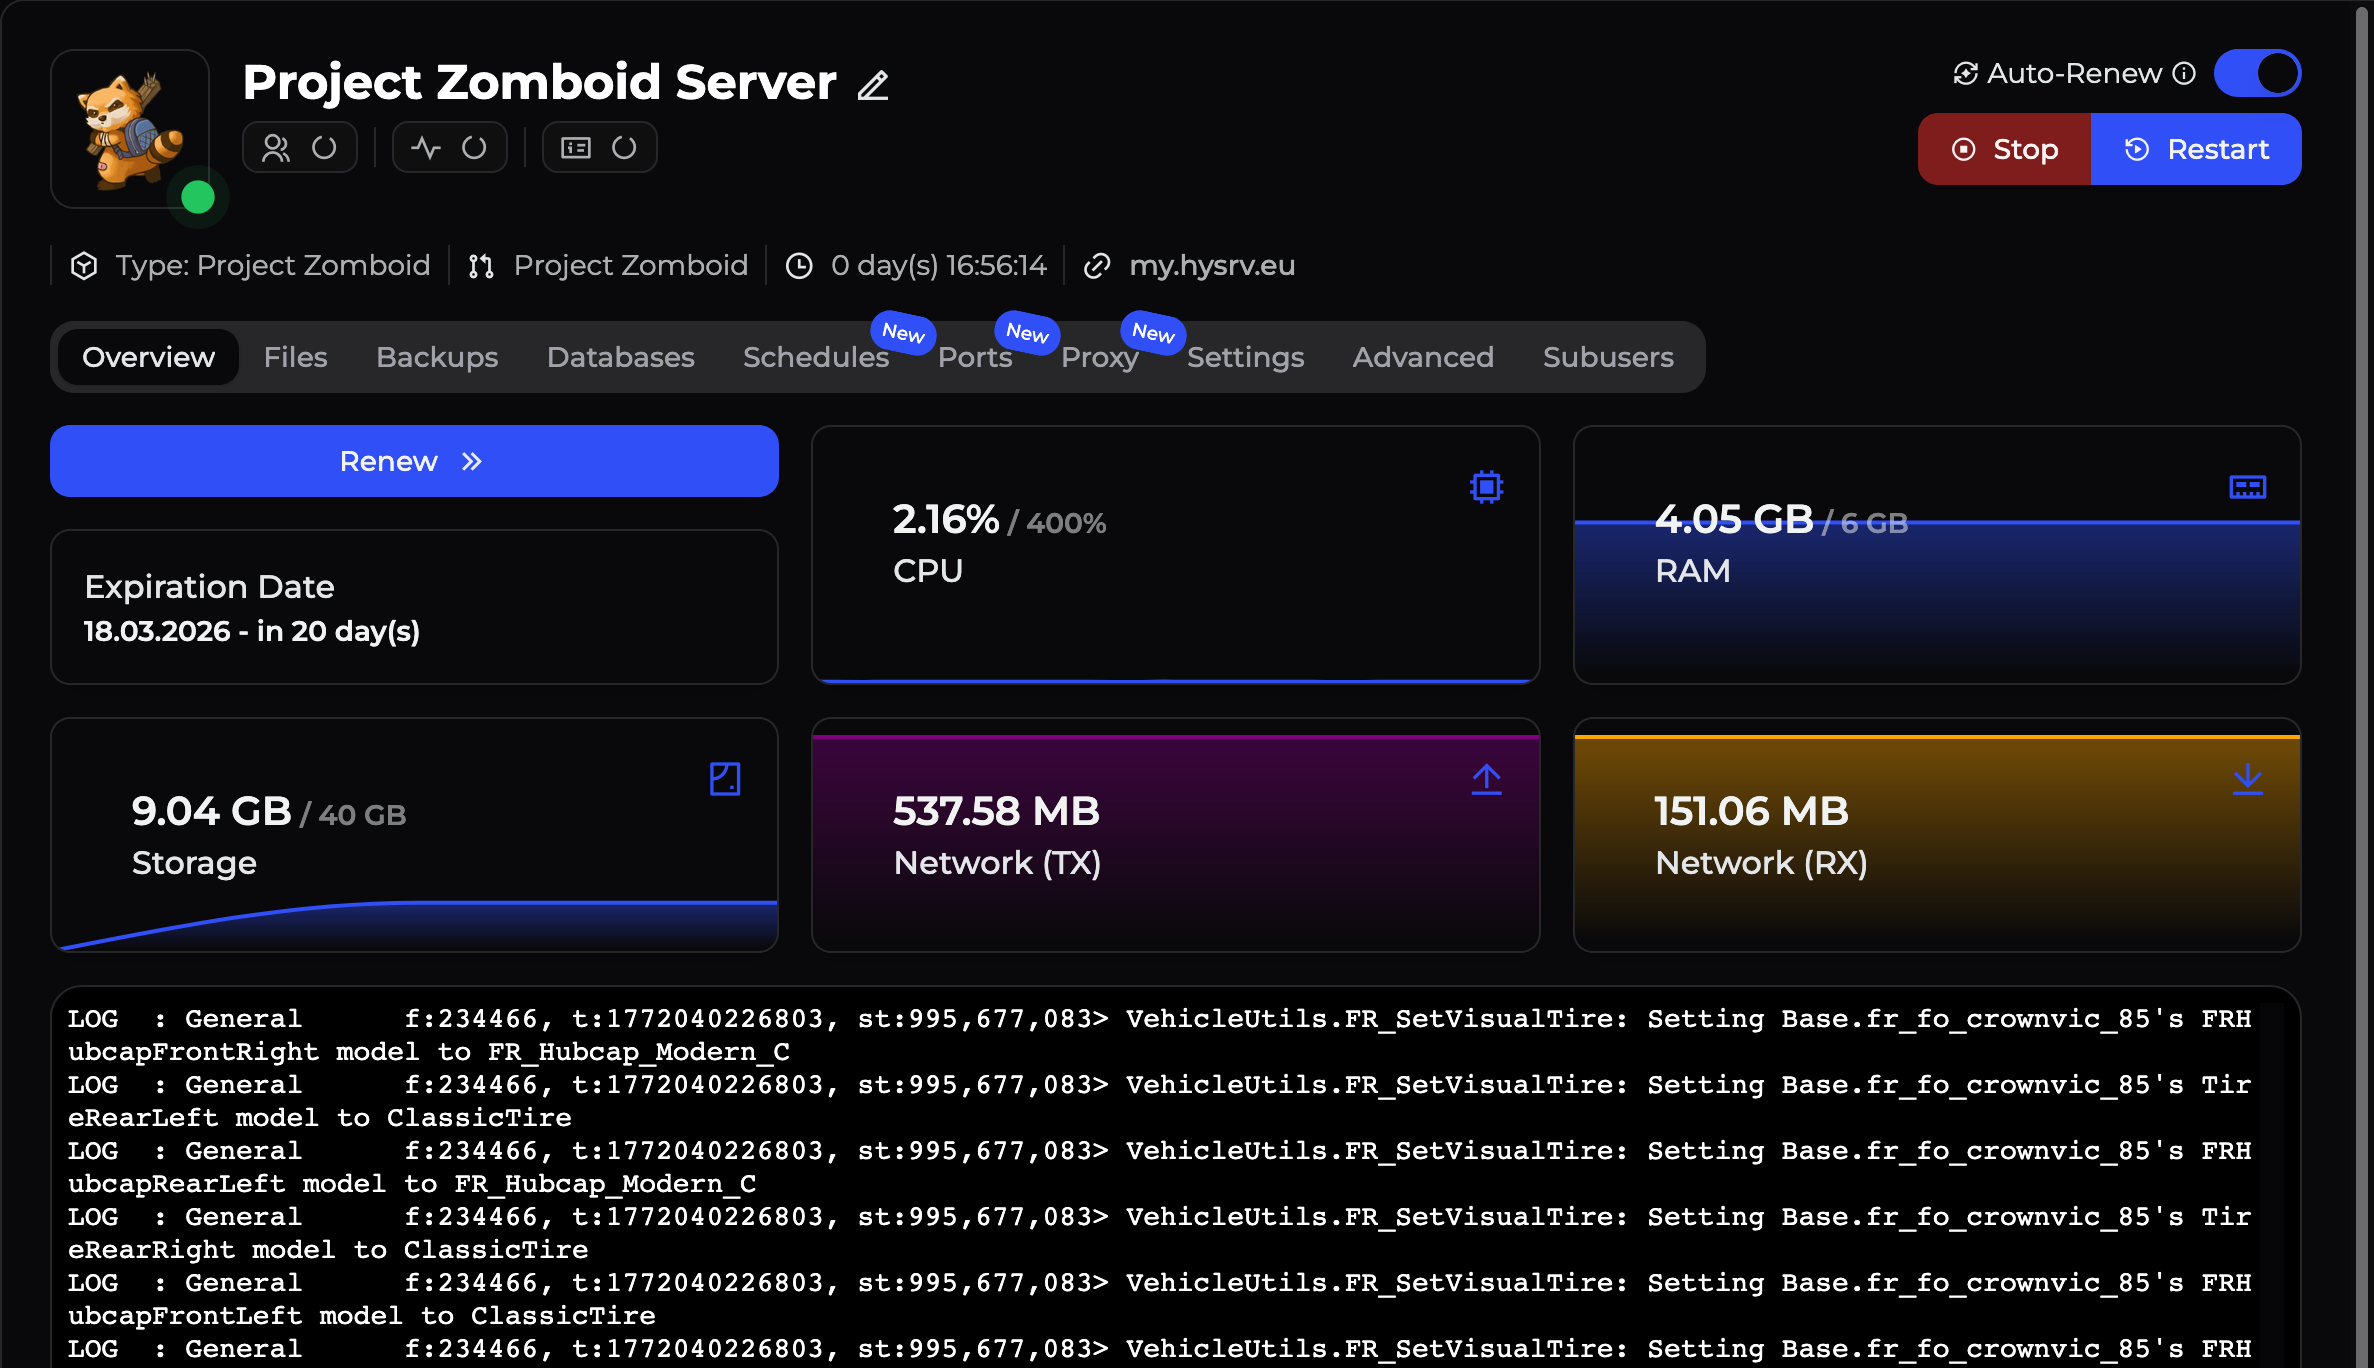2374x1368 pixels.
Task: Stop the Project Zomboid server
Action: 2003,149
